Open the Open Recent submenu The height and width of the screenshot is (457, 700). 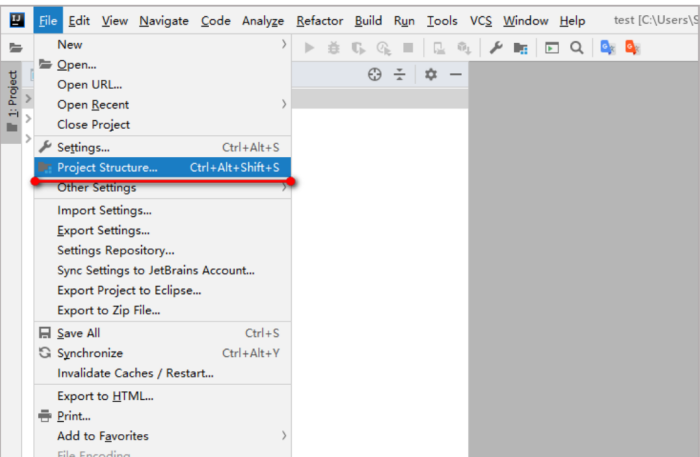(162, 104)
